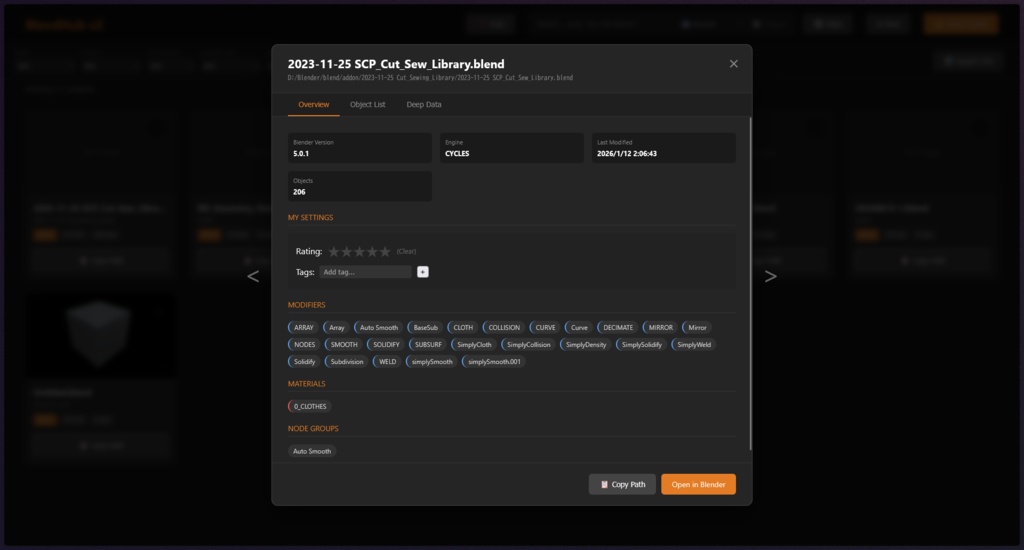The width and height of the screenshot is (1024, 550).
Task: Click the Engine value CYCLES
Action: point(457,154)
